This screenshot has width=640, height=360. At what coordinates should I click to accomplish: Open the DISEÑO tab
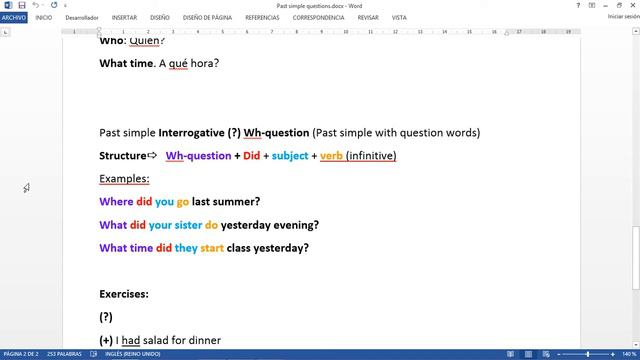[x=160, y=18]
